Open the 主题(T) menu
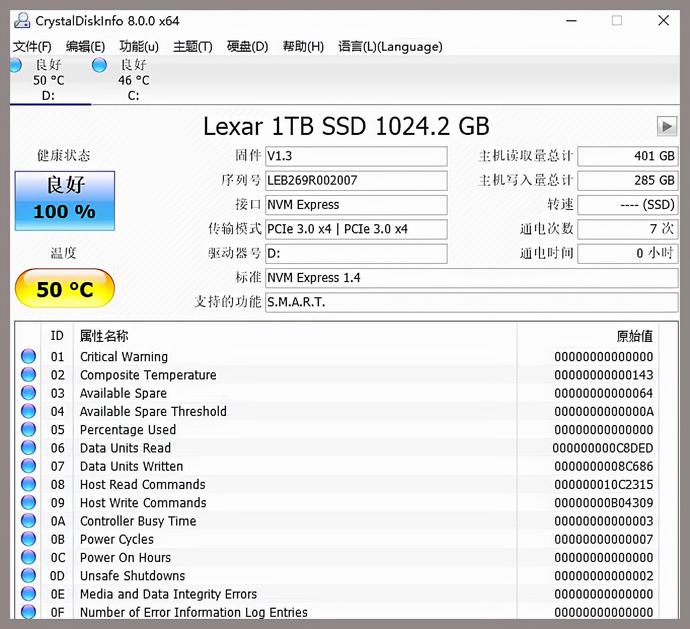The image size is (690, 629). (193, 47)
